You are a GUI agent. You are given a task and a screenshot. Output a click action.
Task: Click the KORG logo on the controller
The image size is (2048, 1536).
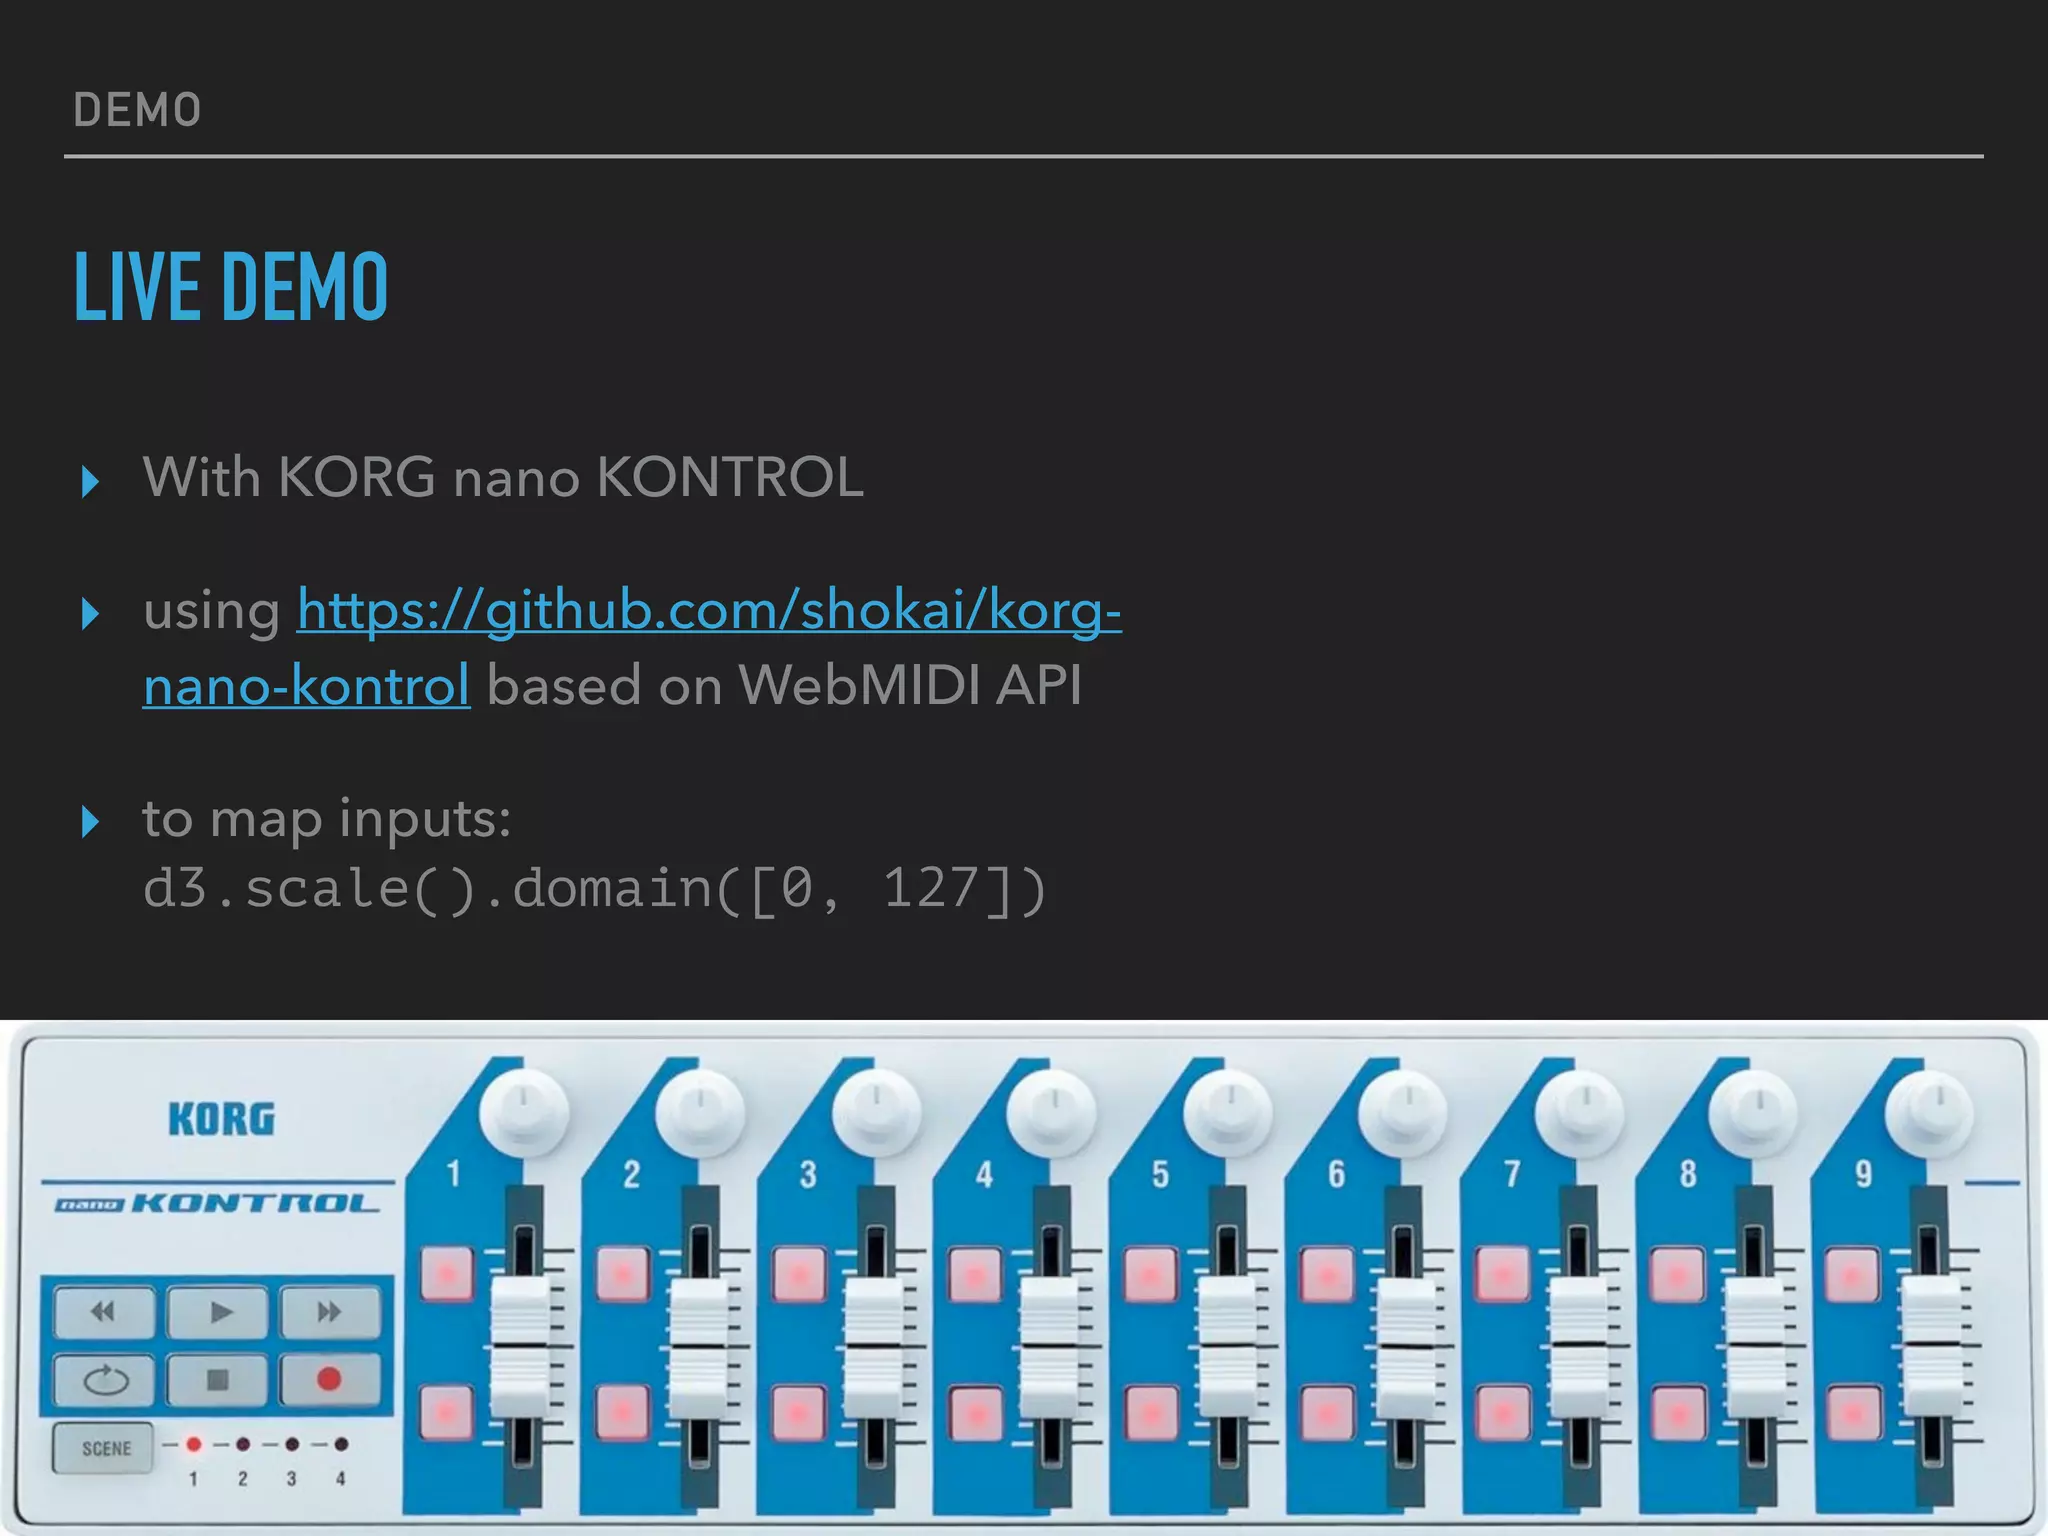click(221, 1119)
